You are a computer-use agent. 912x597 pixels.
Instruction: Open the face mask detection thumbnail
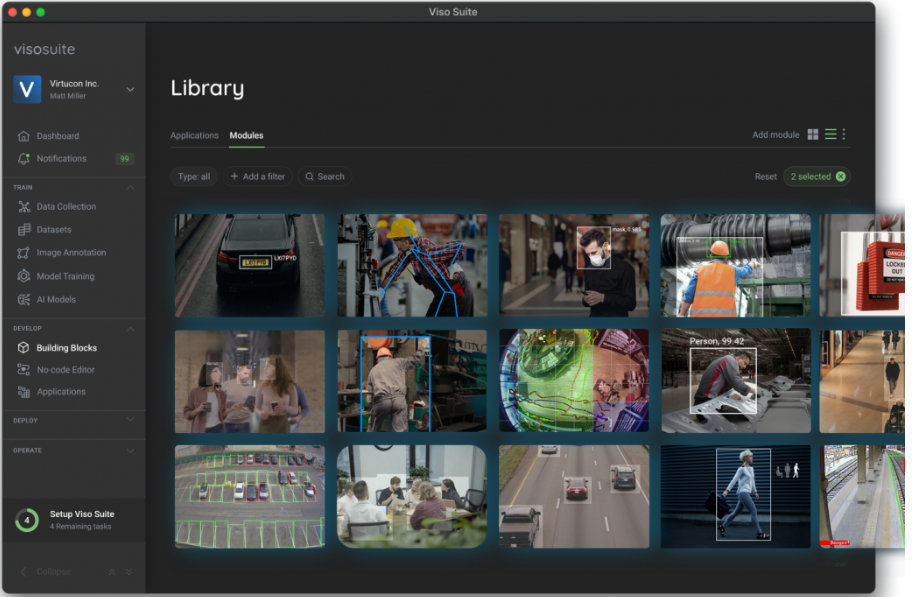pyautogui.click(x=573, y=265)
